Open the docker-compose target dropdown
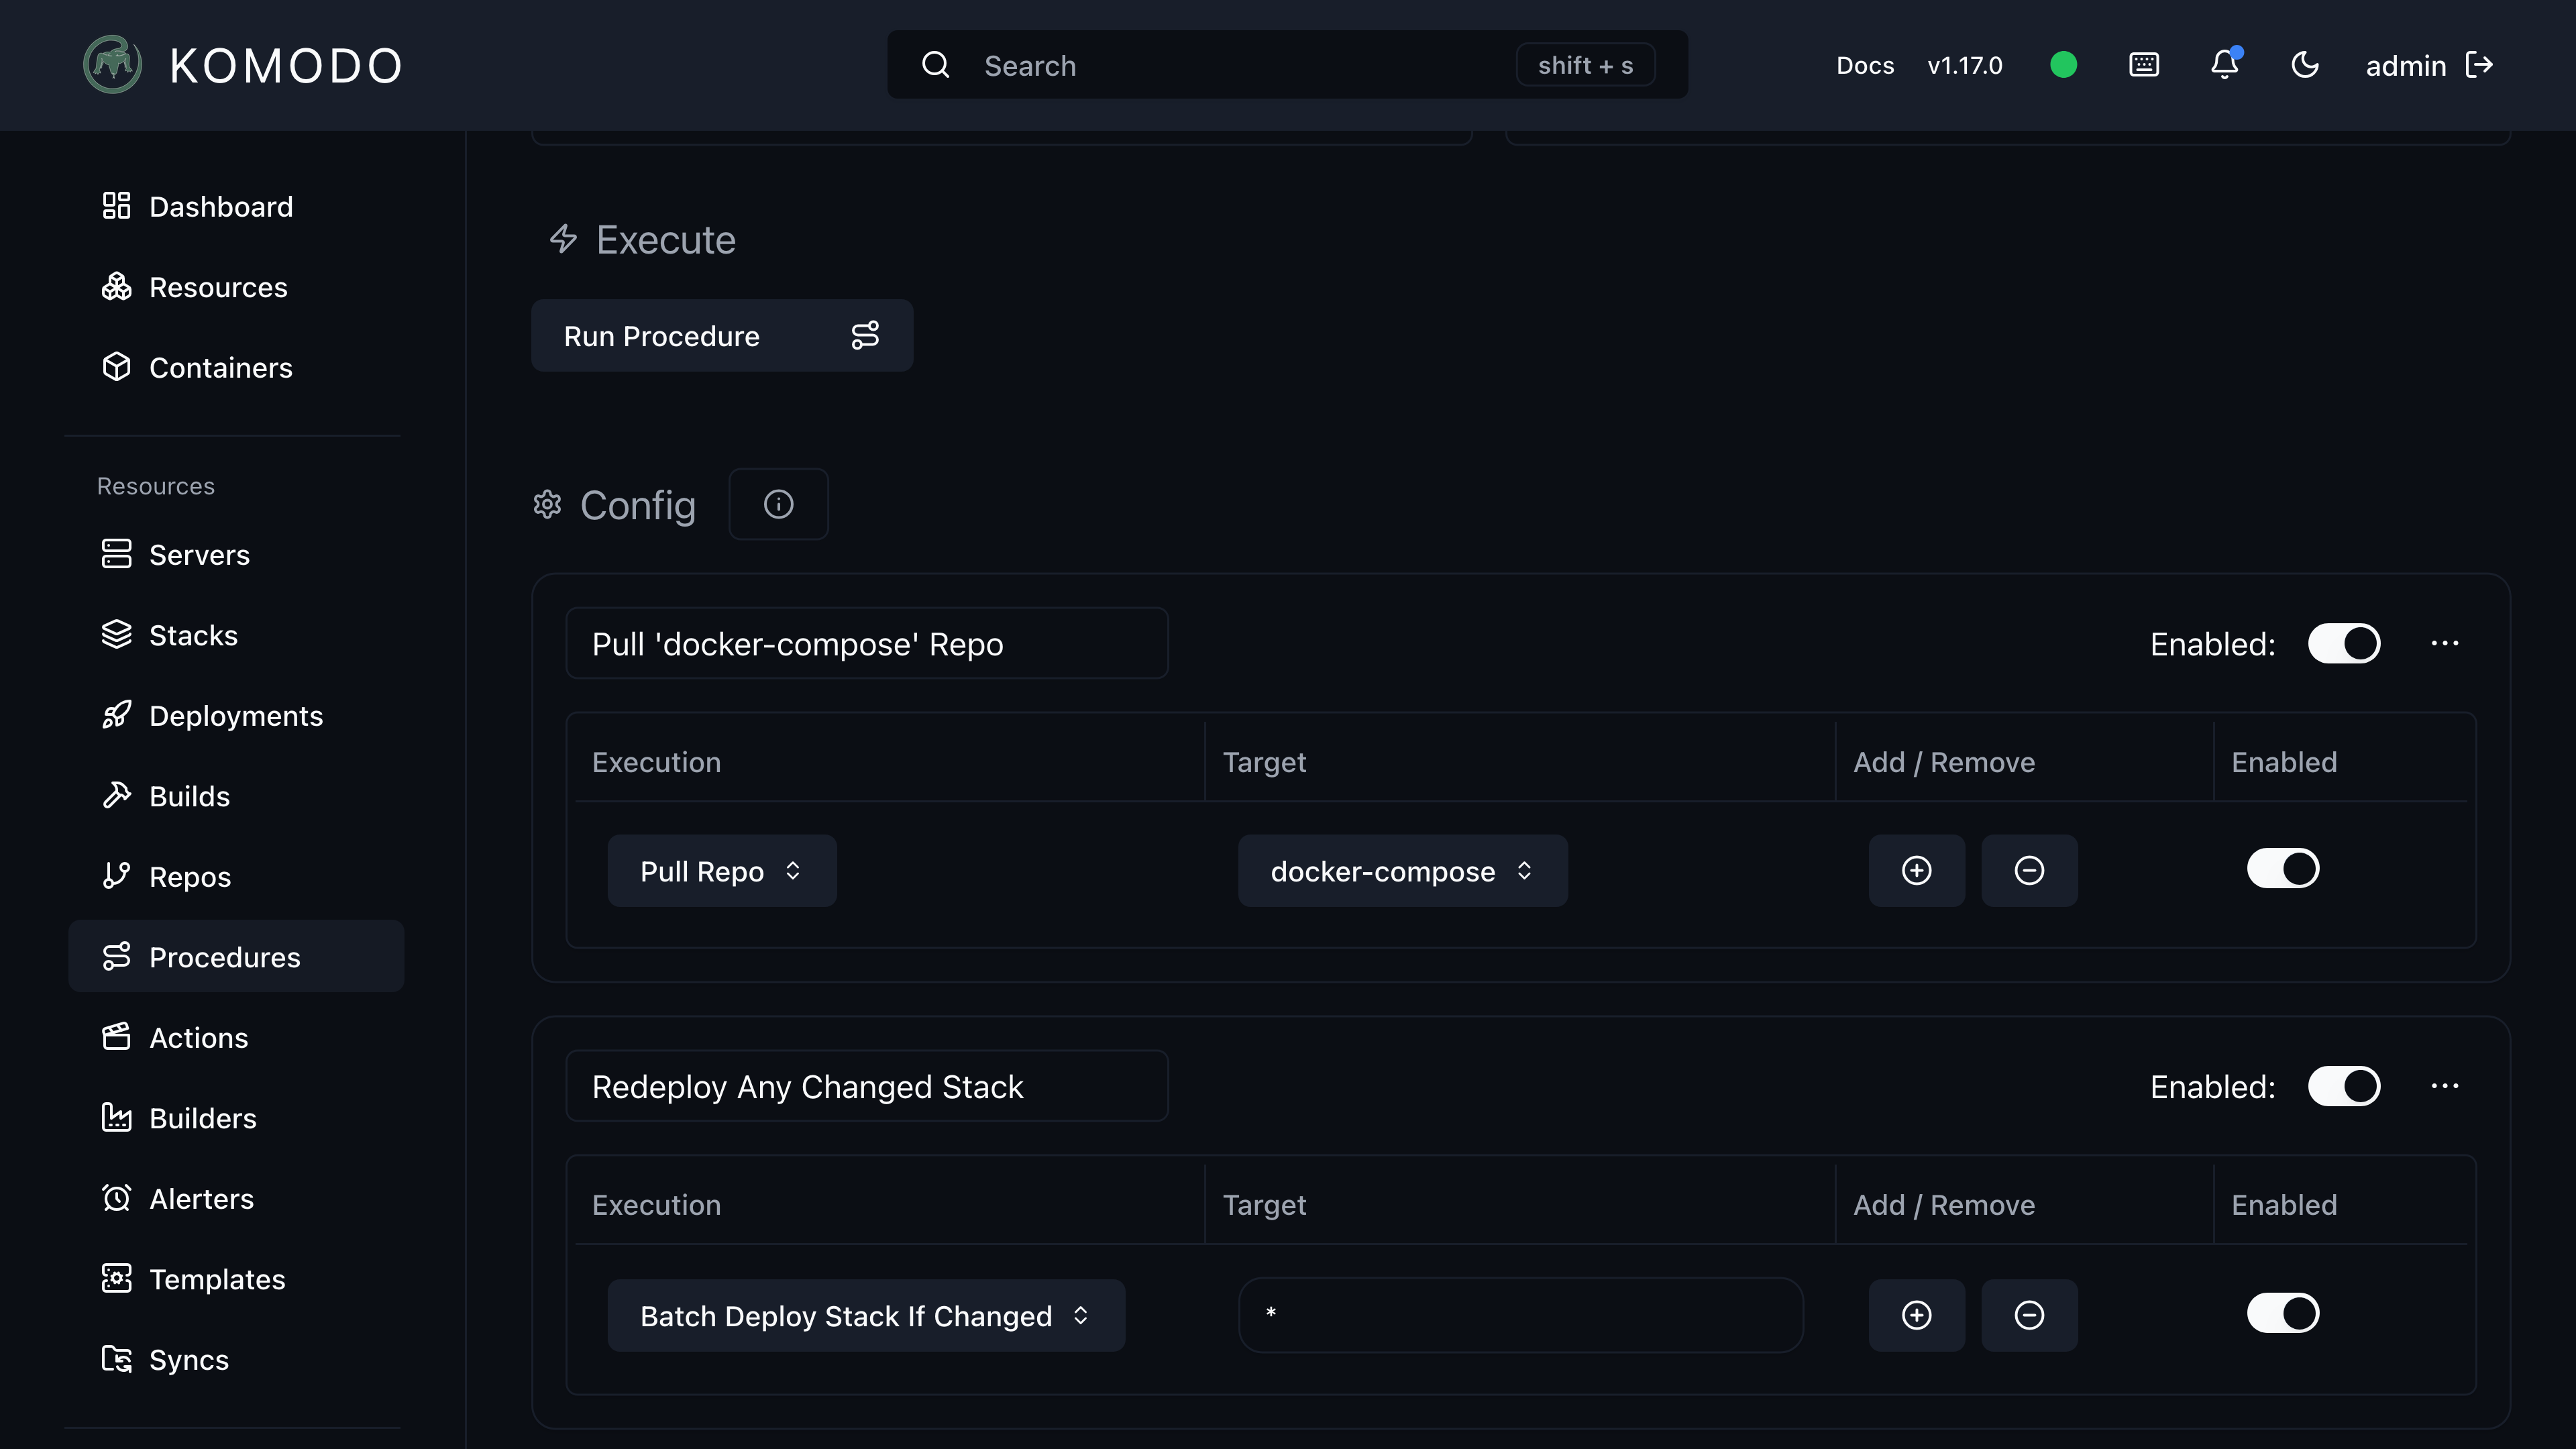This screenshot has height=1449, width=2576. pos(1402,870)
